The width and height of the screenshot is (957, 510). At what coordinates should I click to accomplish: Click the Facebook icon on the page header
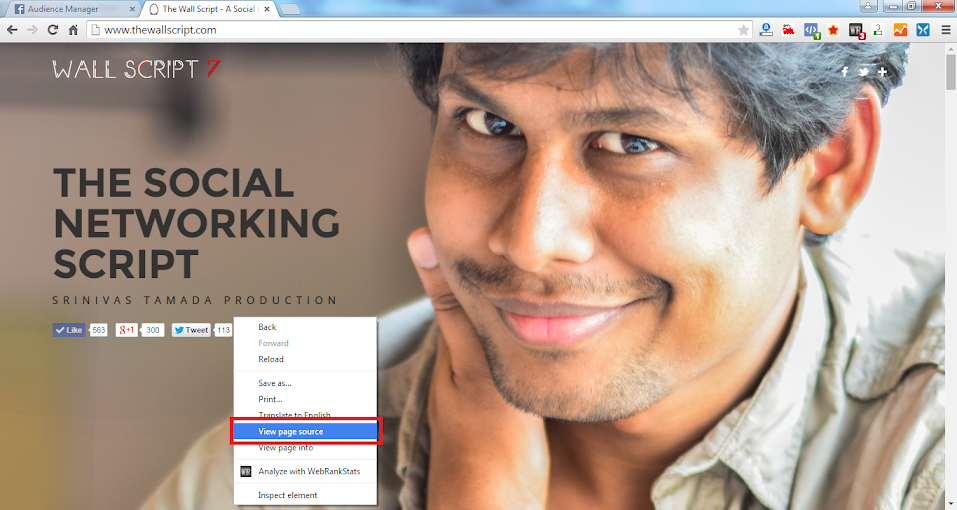[845, 72]
